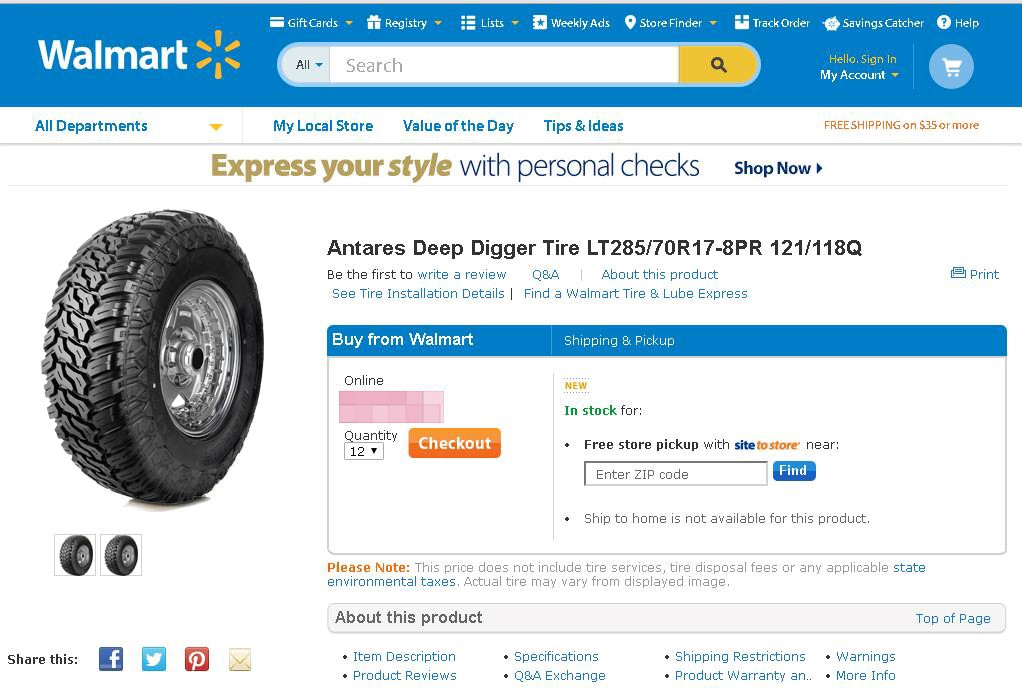Switch to Shipping & Pickup tab
The height and width of the screenshot is (690, 1022).
click(619, 340)
